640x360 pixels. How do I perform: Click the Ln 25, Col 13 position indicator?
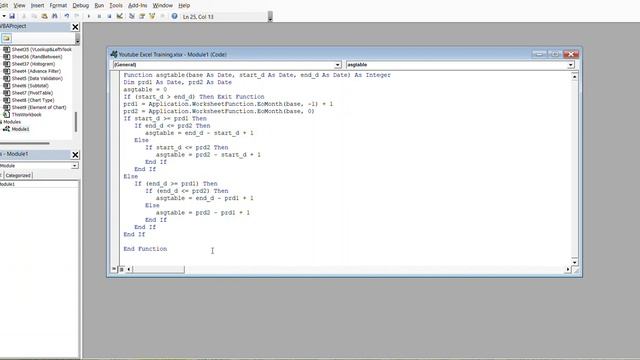(x=198, y=17)
